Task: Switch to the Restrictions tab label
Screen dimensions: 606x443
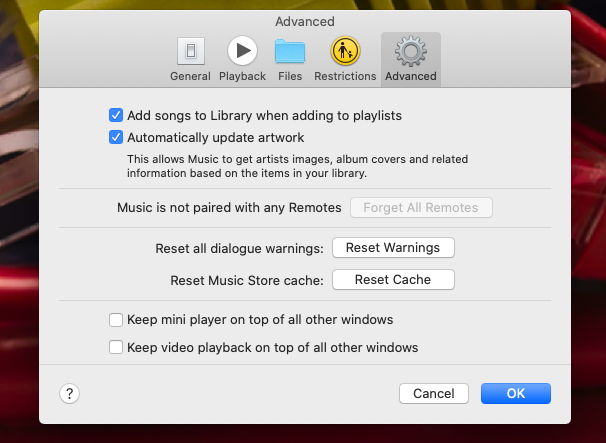Action: point(345,76)
